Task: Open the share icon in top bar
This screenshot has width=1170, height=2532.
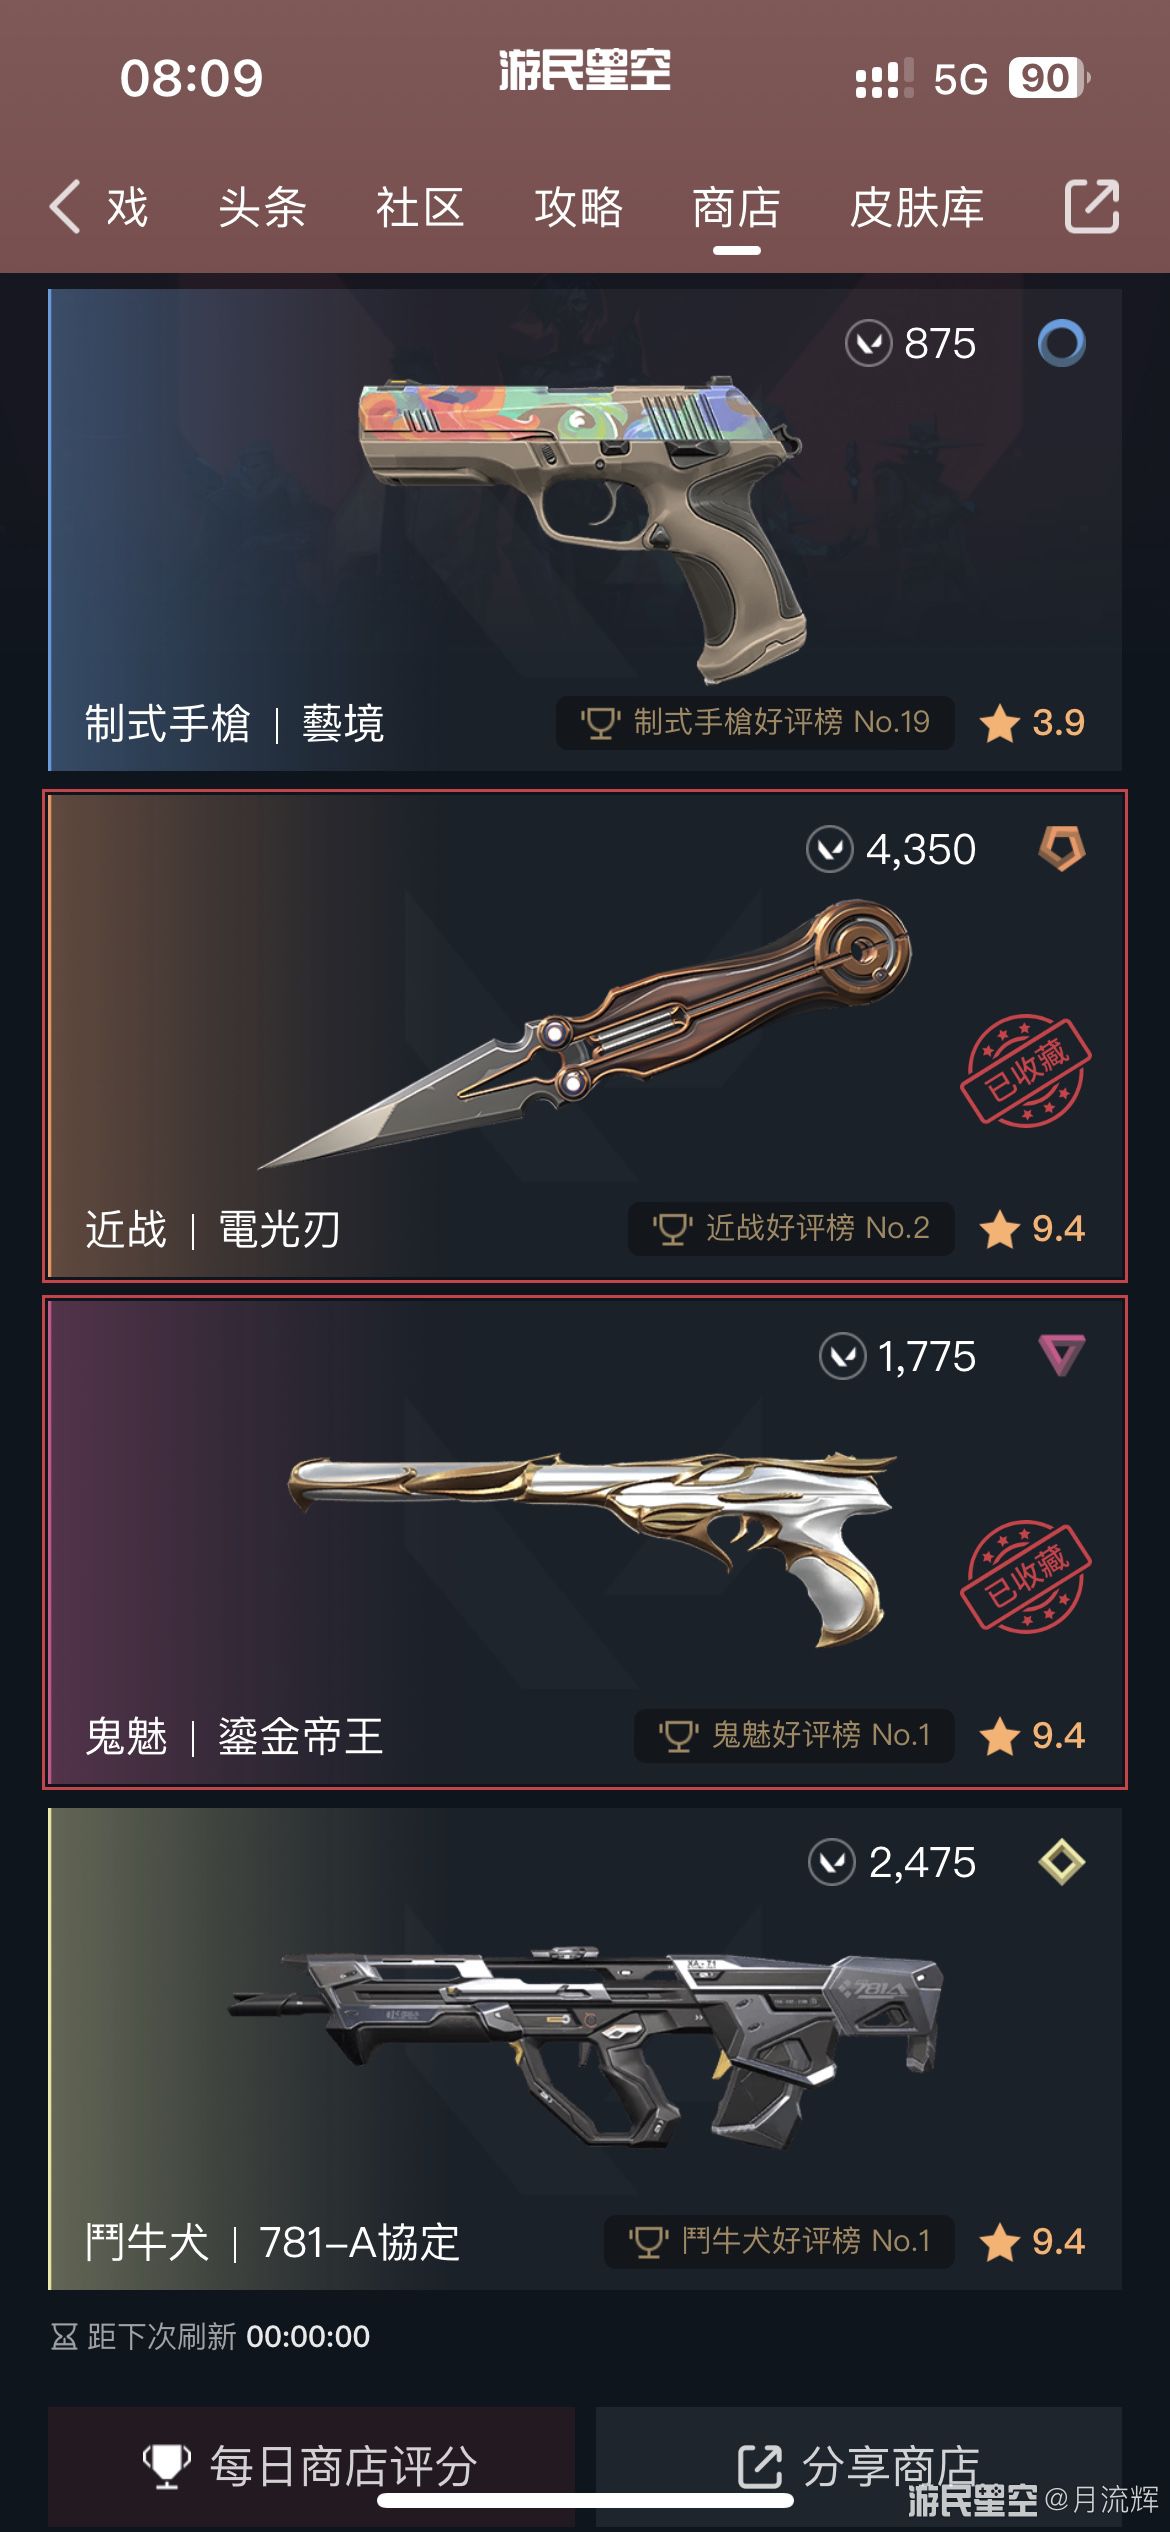Action: (x=1092, y=207)
